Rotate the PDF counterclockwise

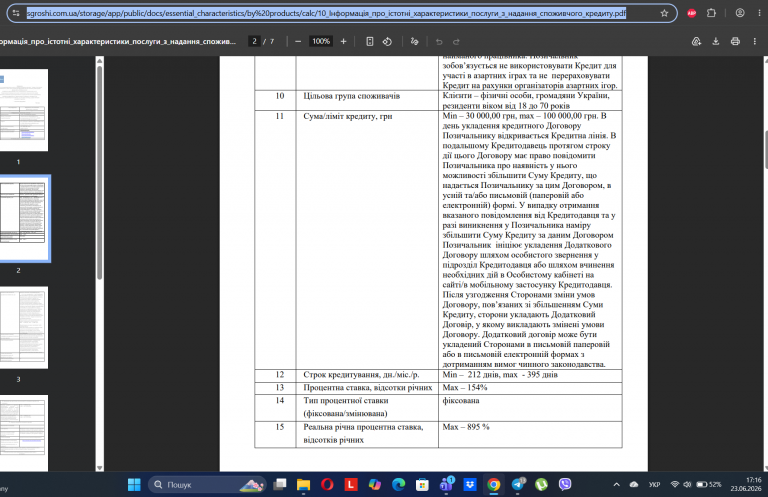click(x=387, y=42)
